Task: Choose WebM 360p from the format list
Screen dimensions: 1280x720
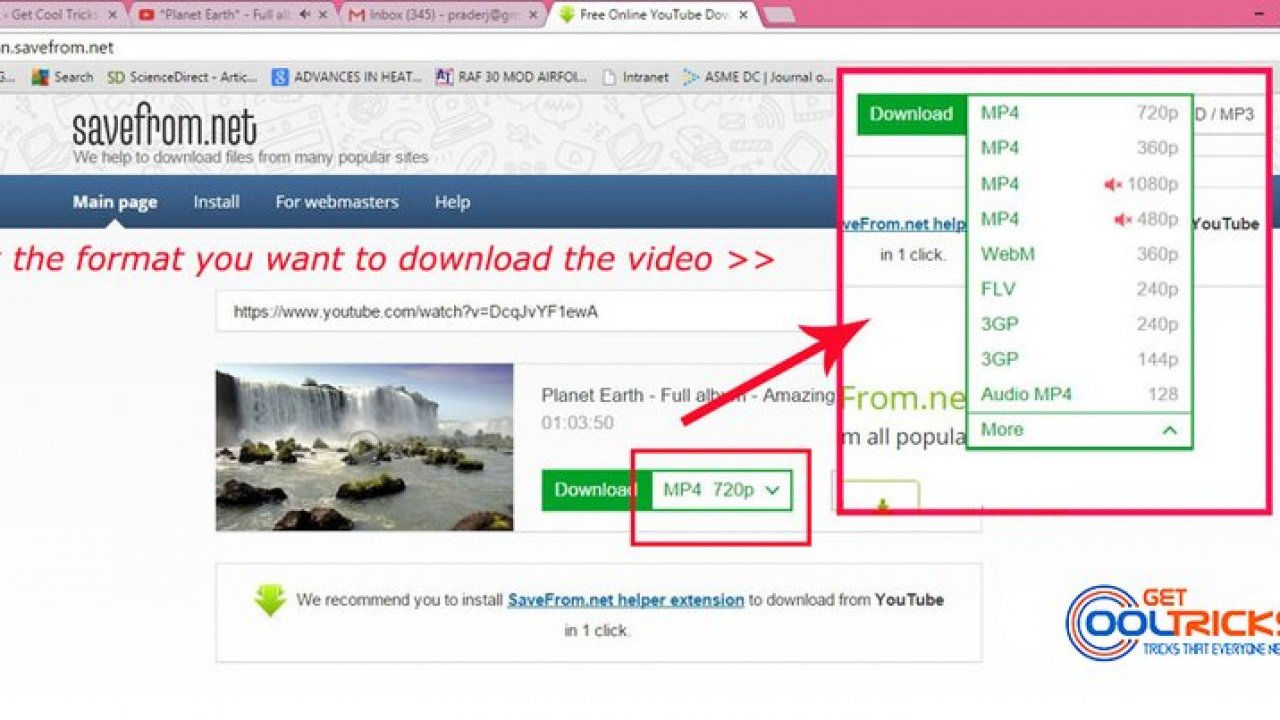Action: point(1079,254)
